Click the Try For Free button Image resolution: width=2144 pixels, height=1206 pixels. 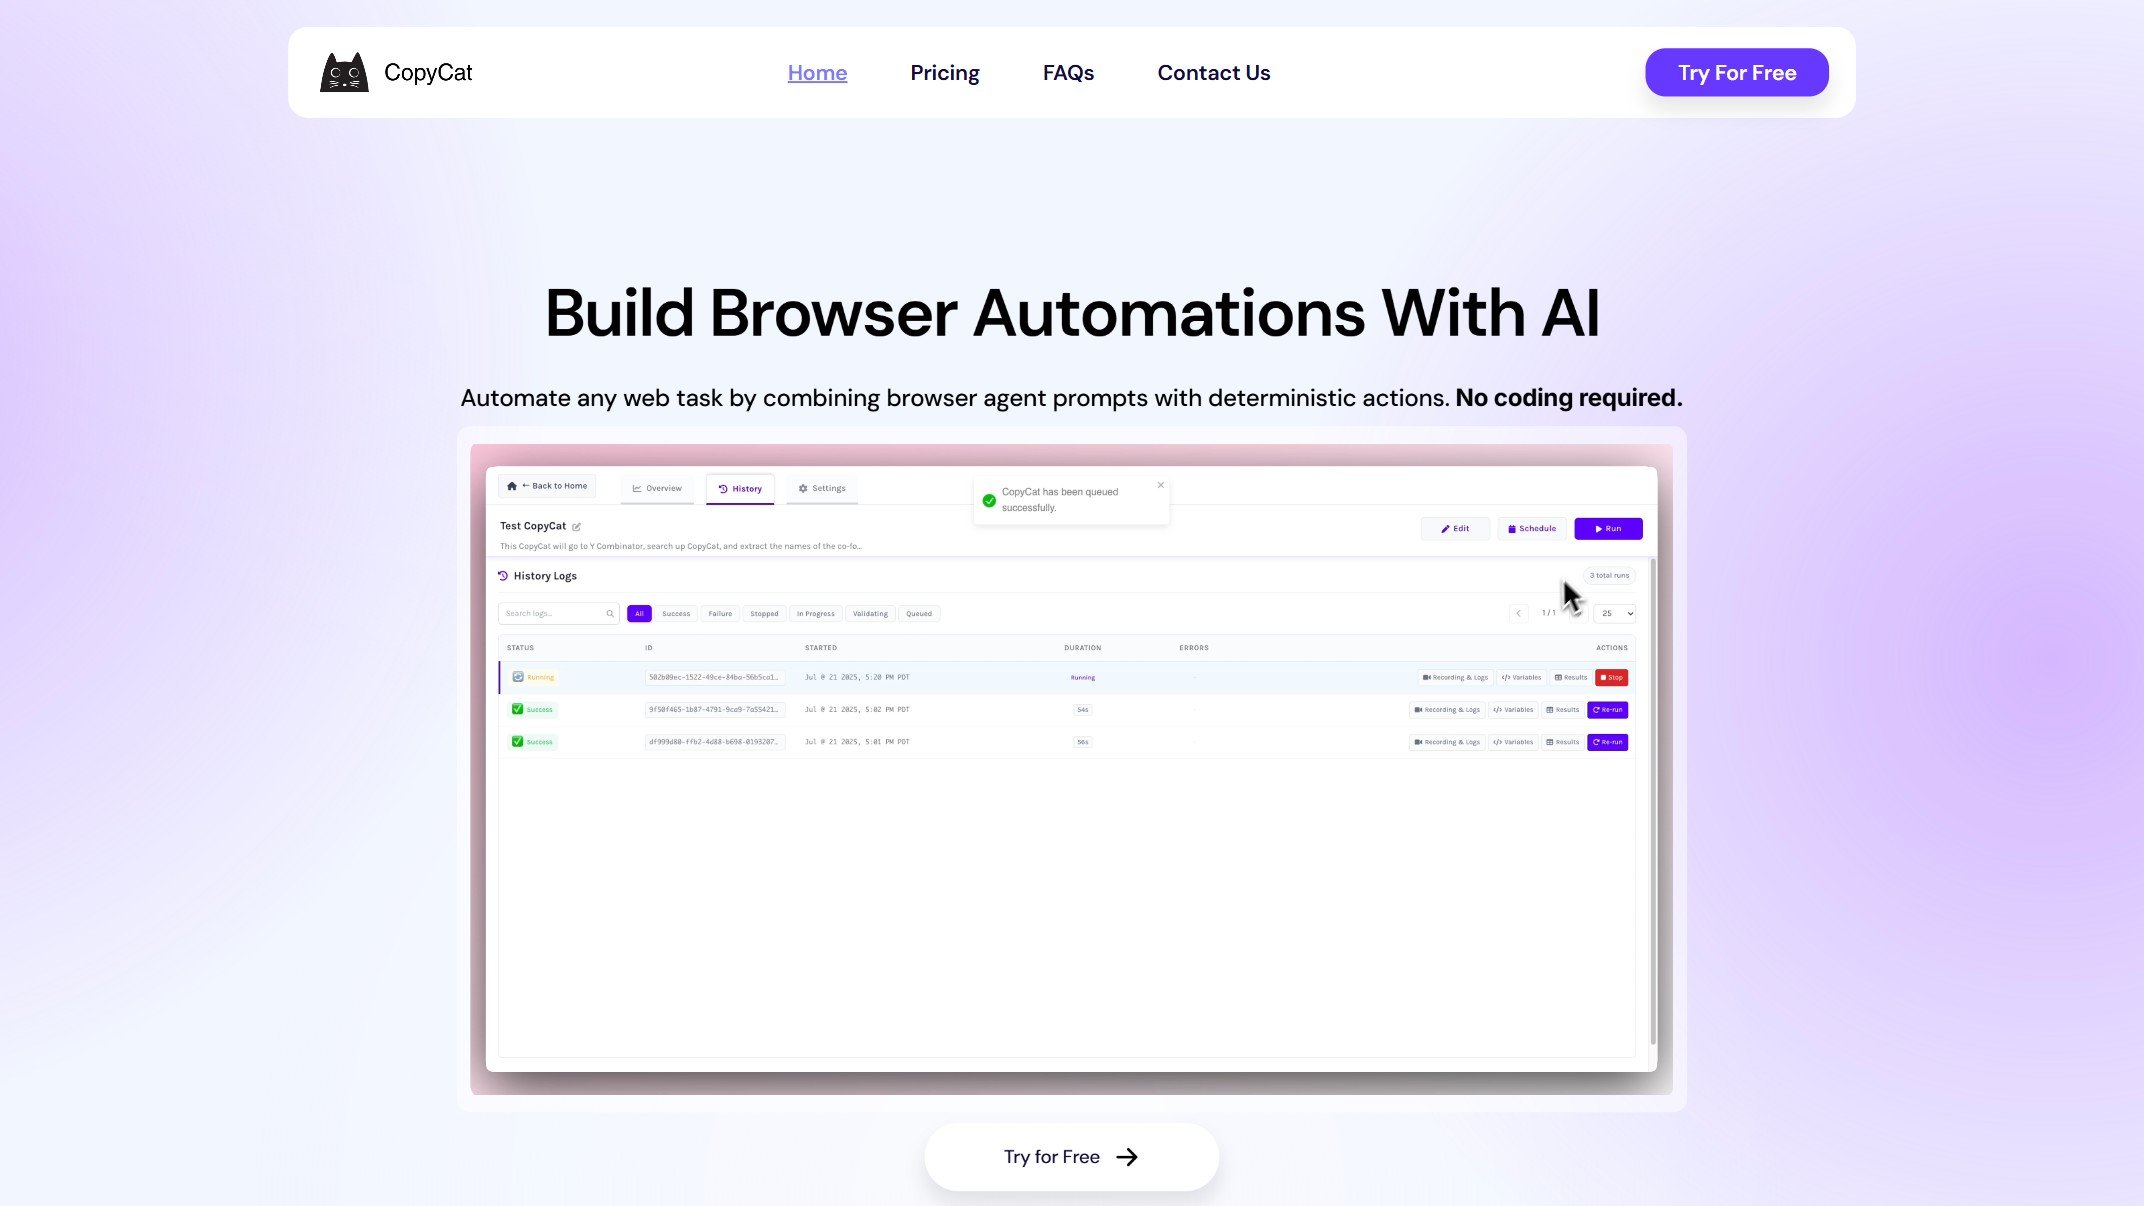pos(1736,72)
